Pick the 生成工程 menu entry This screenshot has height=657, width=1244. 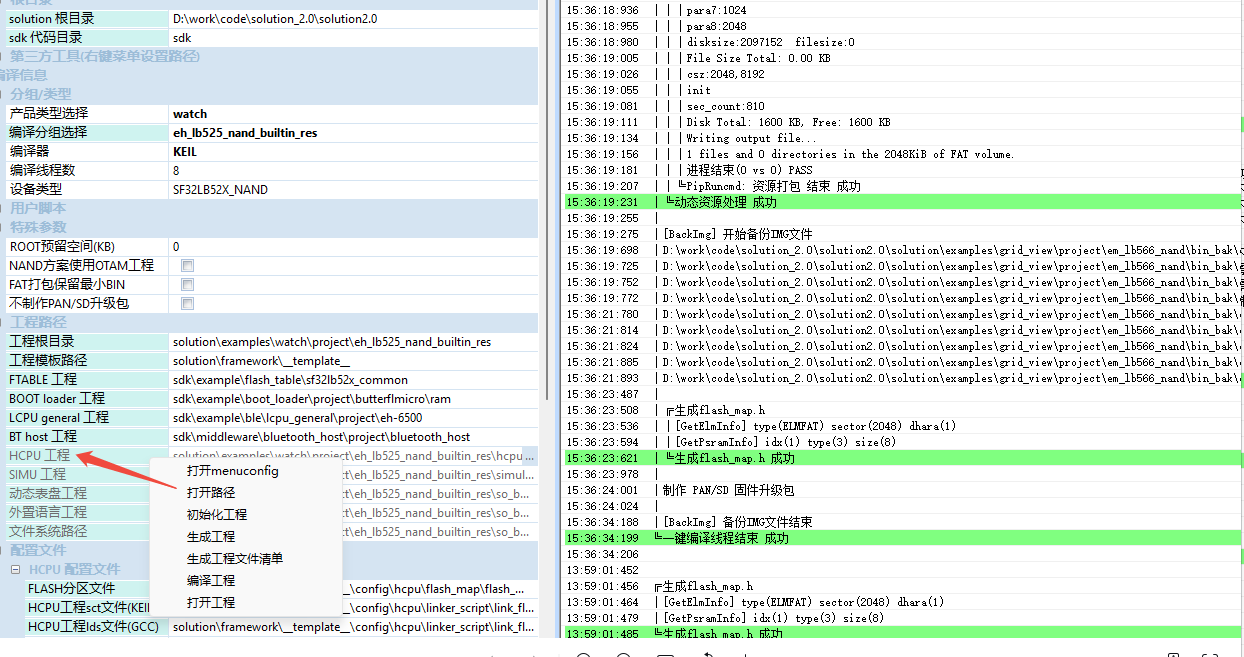click(x=211, y=537)
